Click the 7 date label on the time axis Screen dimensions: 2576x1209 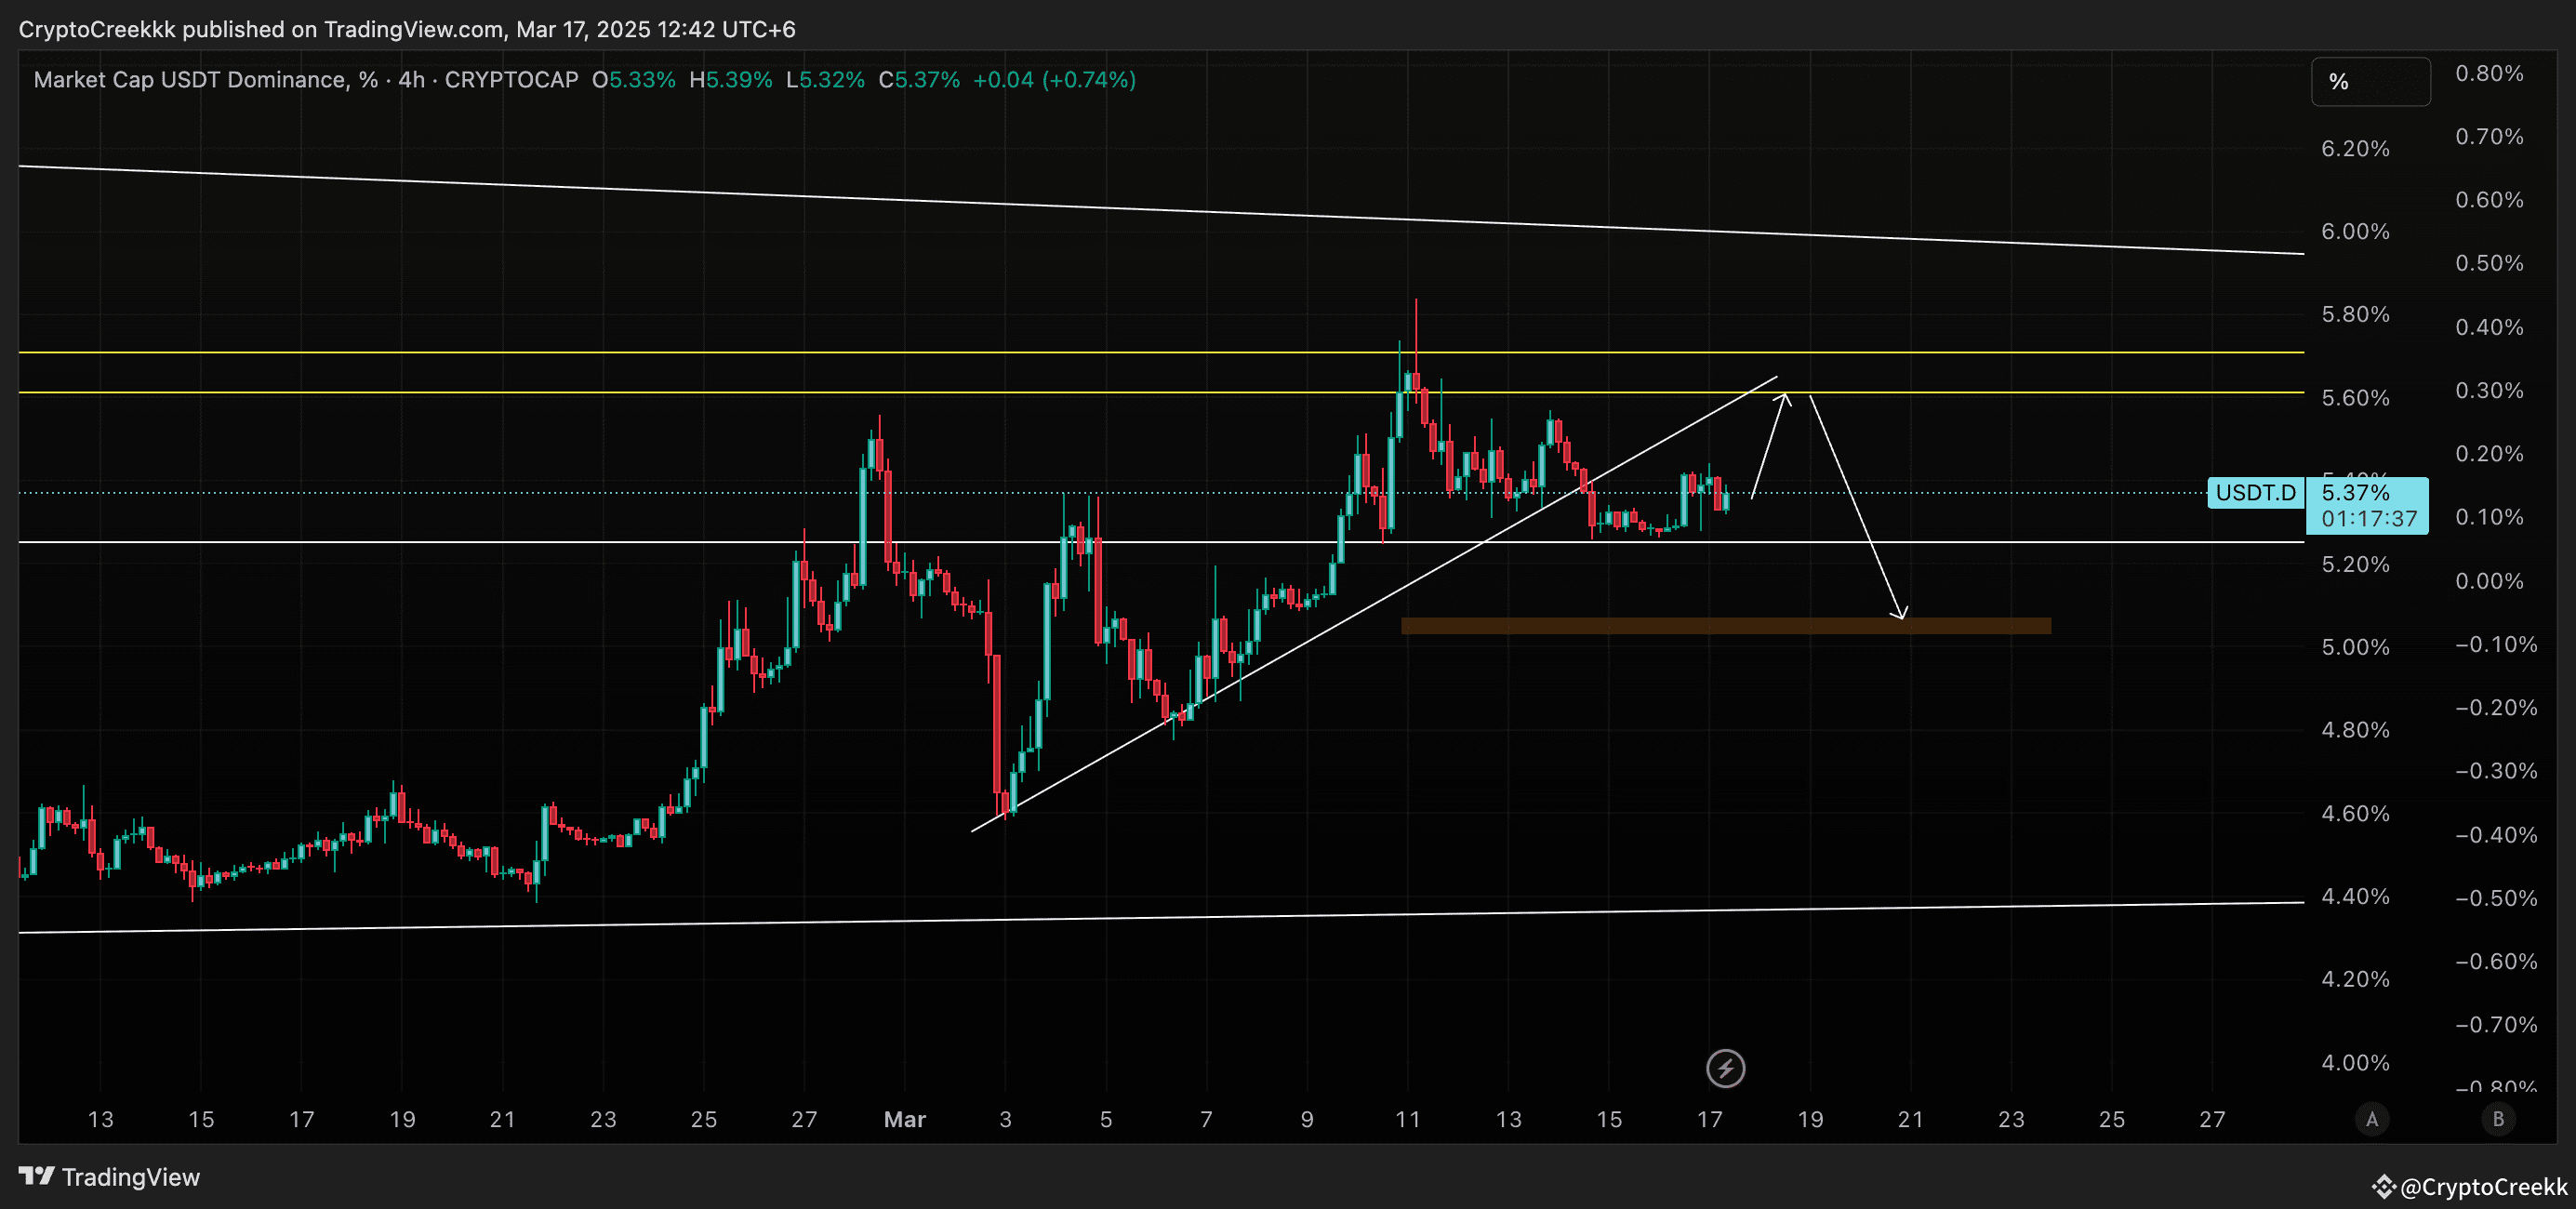point(1207,1119)
